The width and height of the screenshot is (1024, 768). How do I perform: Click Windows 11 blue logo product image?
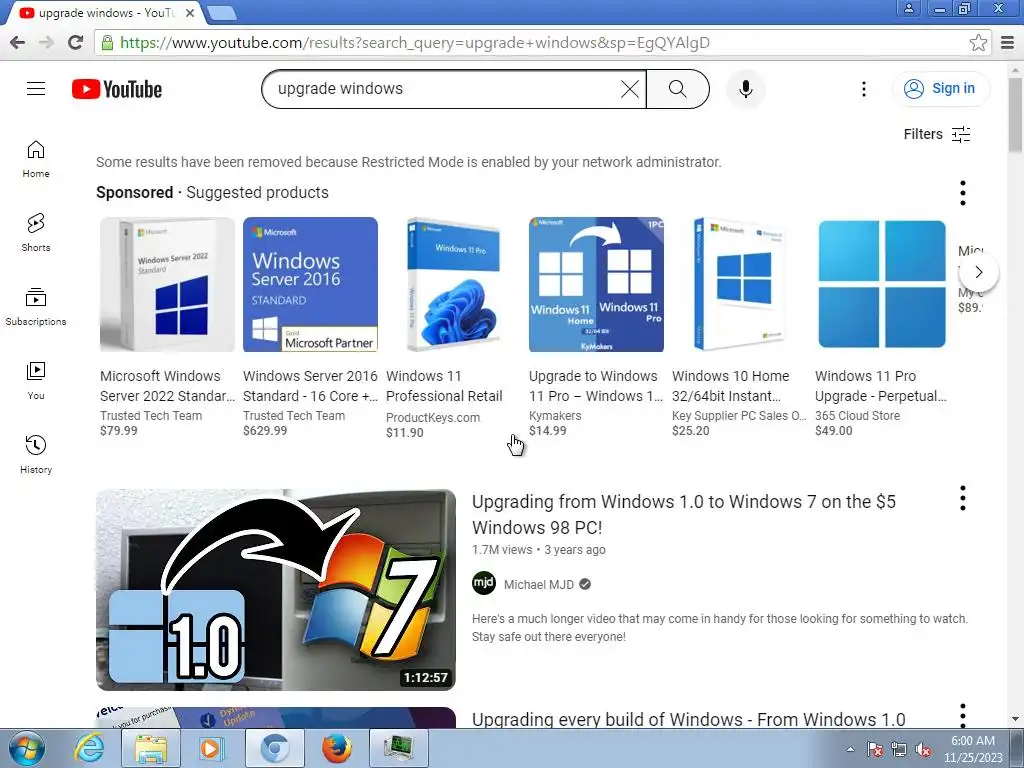pyautogui.click(x=882, y=284)
